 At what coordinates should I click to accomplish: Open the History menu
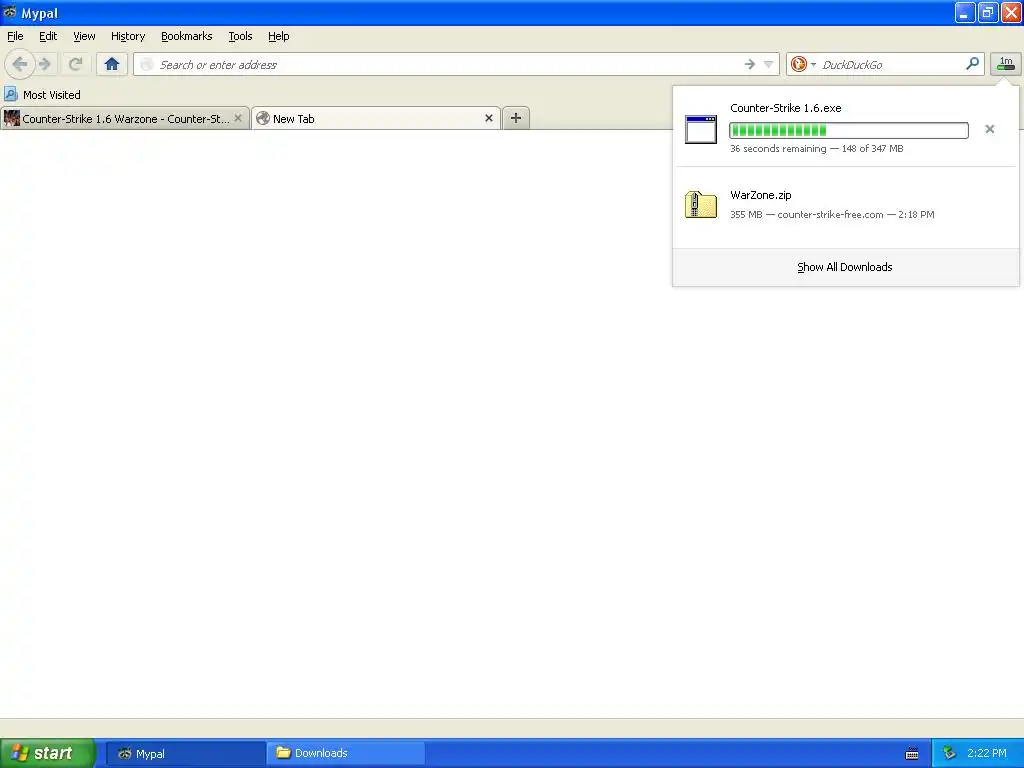128,36
